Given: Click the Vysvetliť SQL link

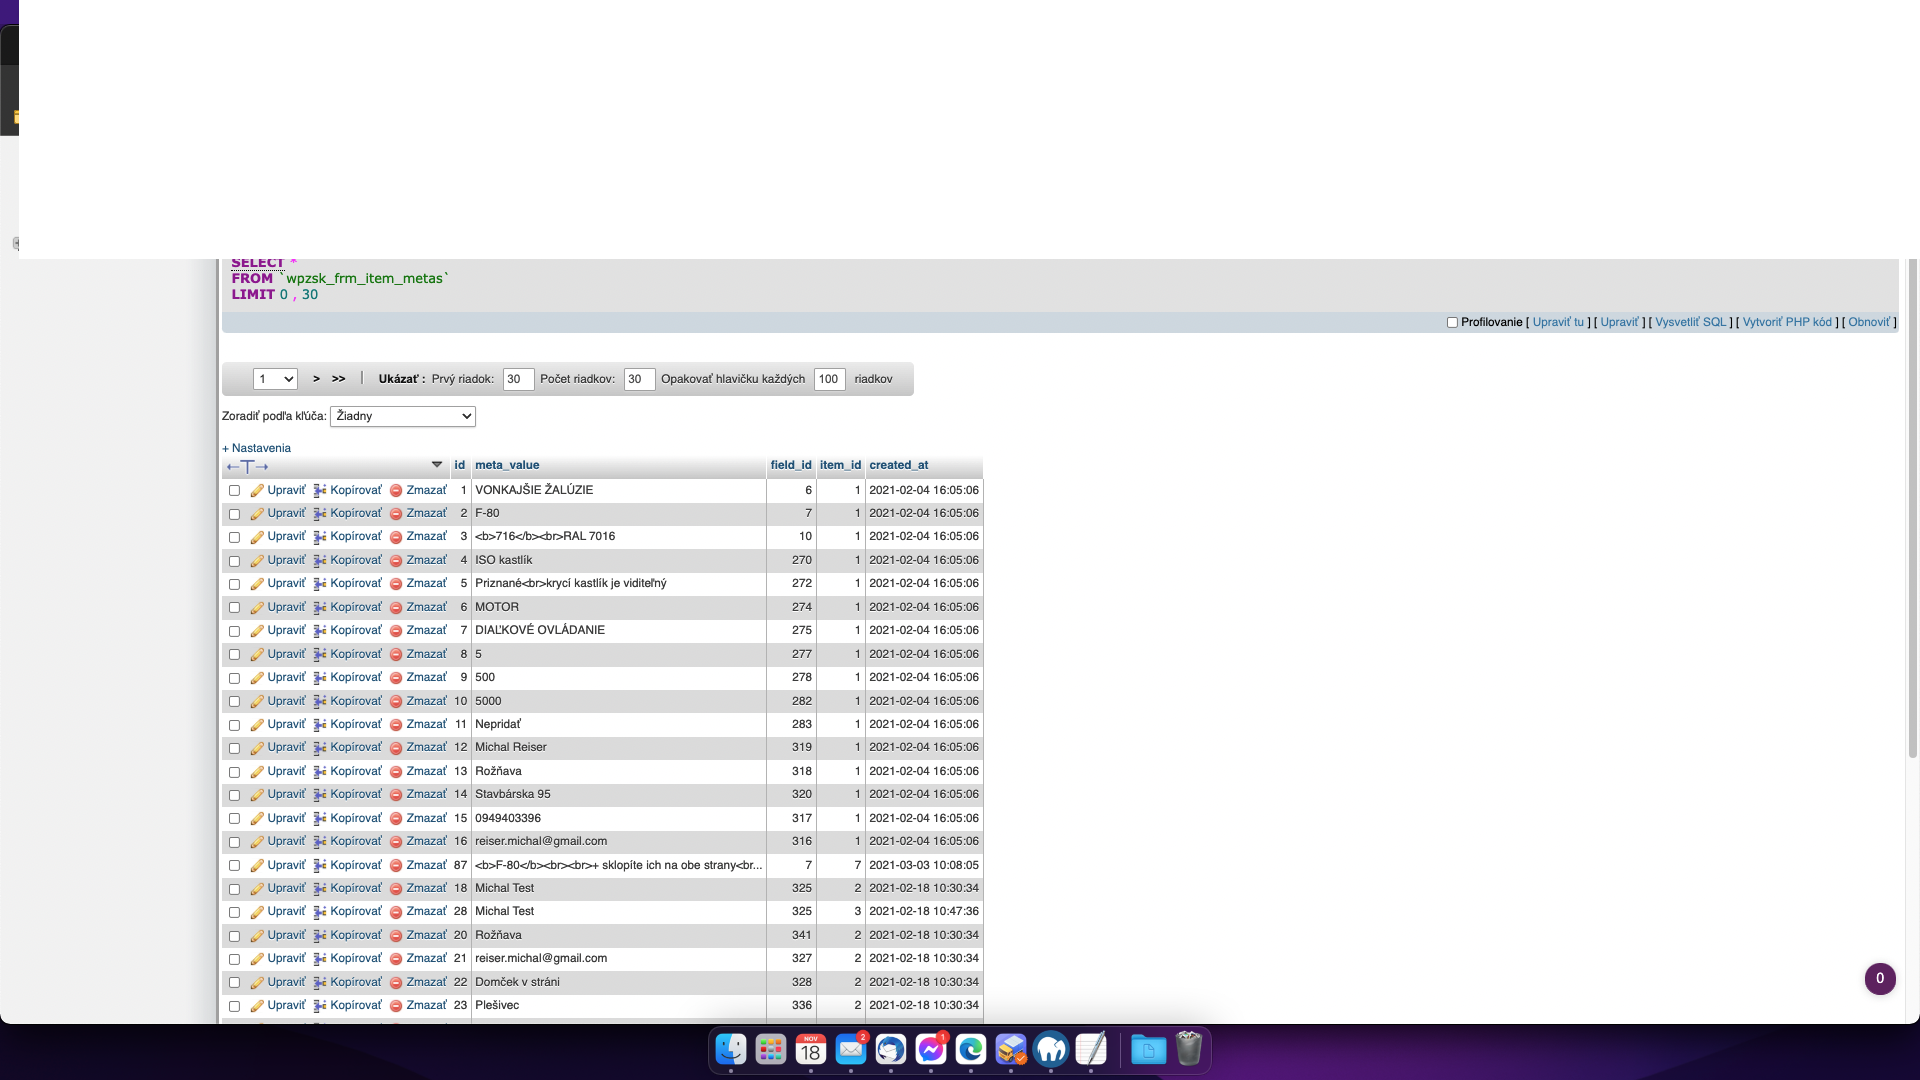Looking at the screenshot, I should click(1690, 322).
